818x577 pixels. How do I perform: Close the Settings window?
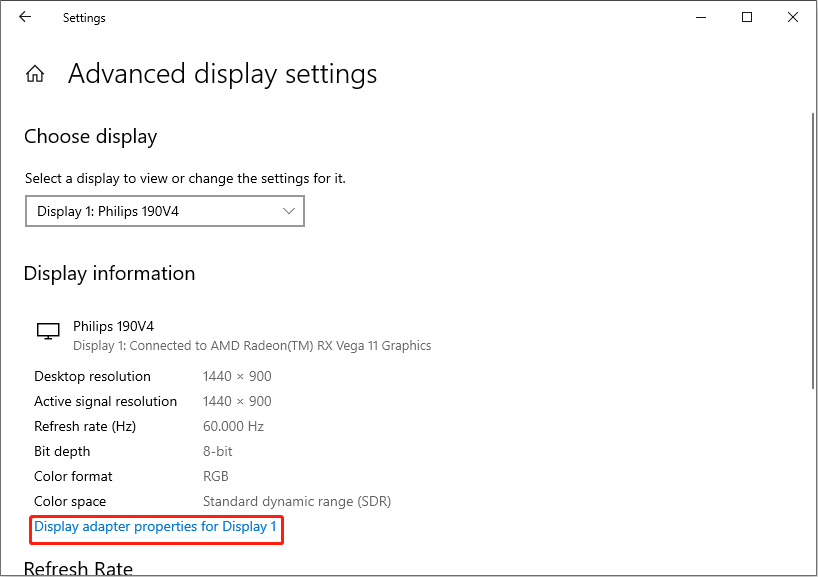tap(793, 17)
